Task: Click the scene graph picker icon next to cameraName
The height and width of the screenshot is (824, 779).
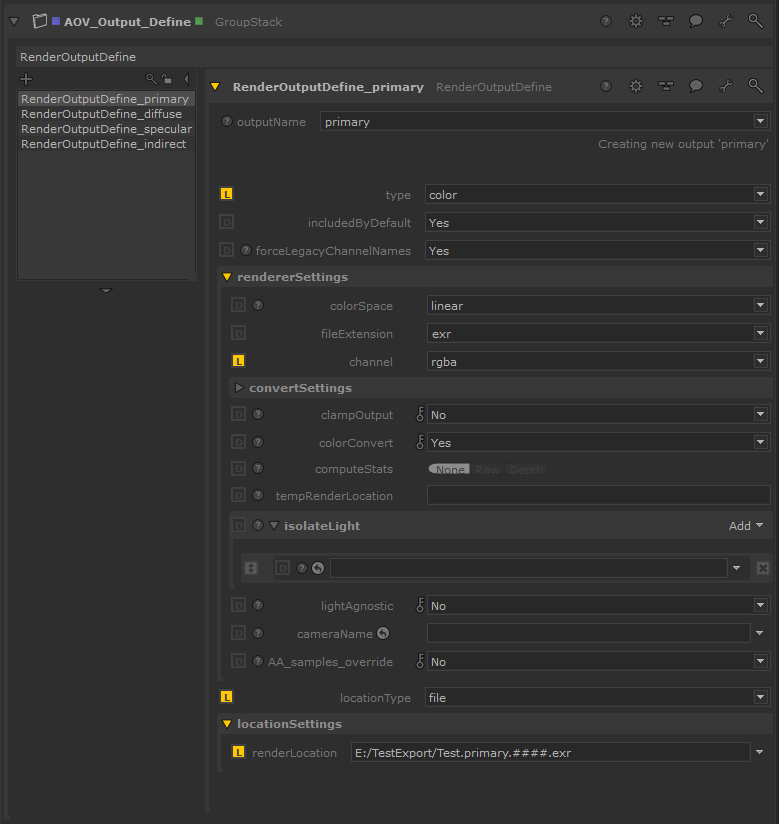Action: click(x=382, y=633)
